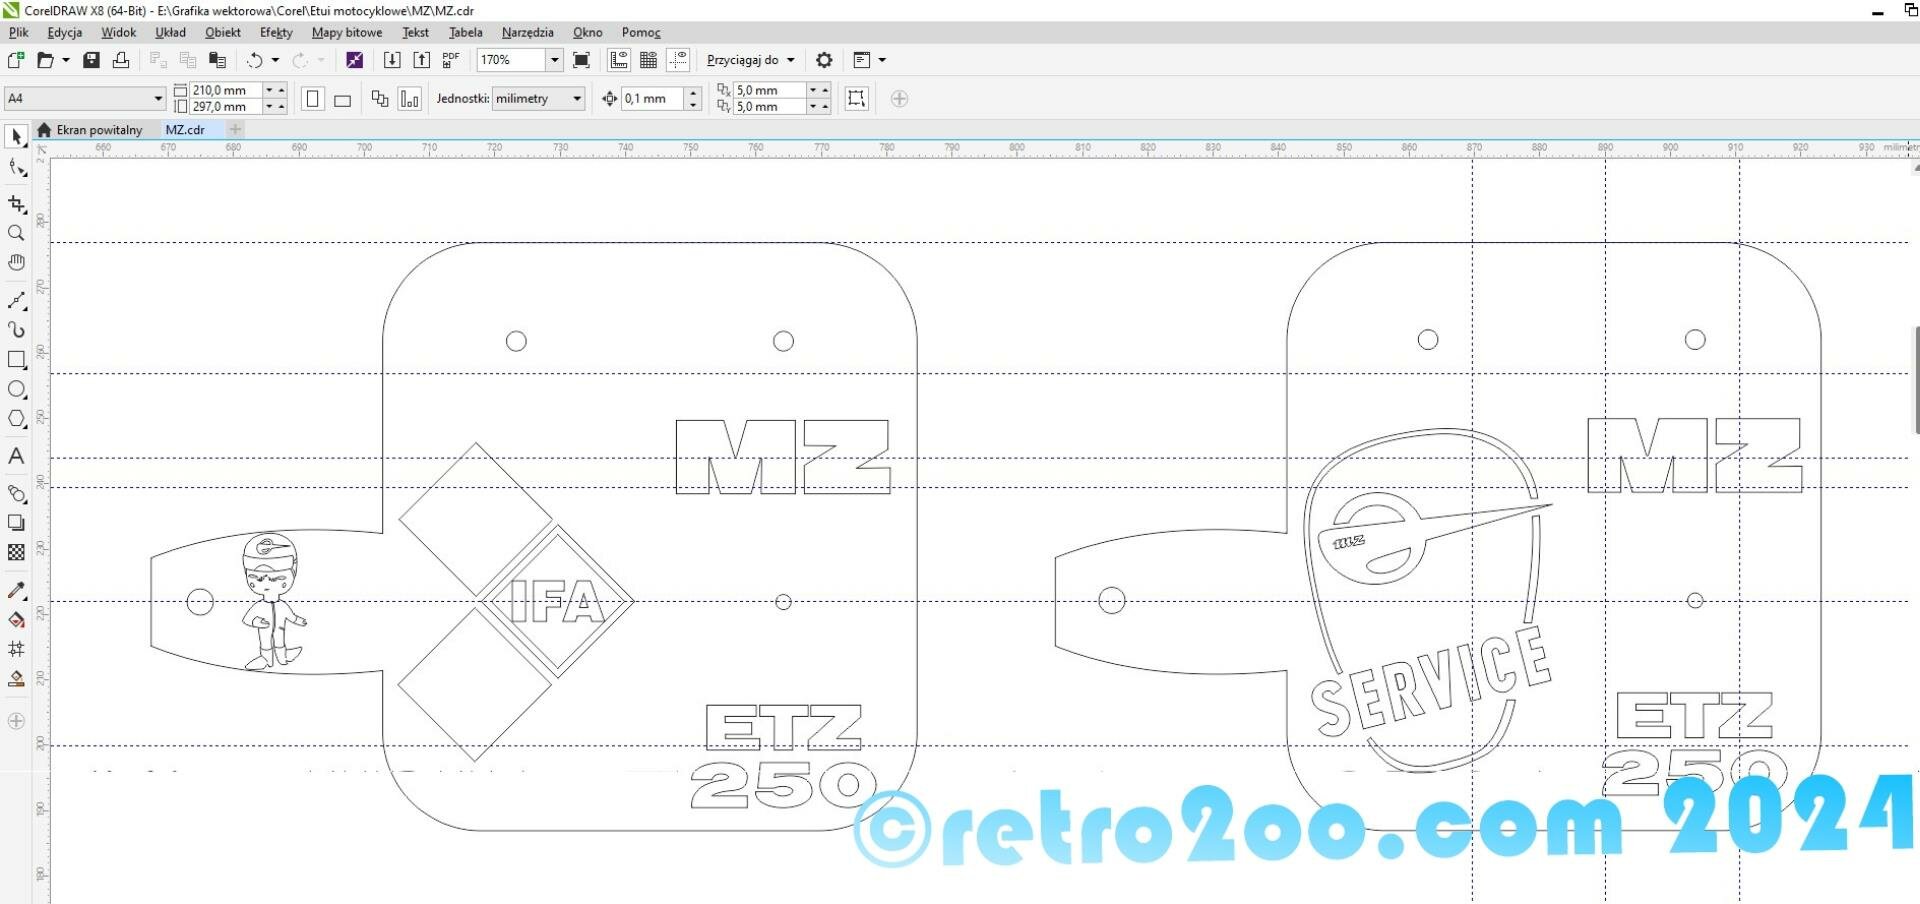
Task: Select the Text tool
Action: (x=16, y=456)
